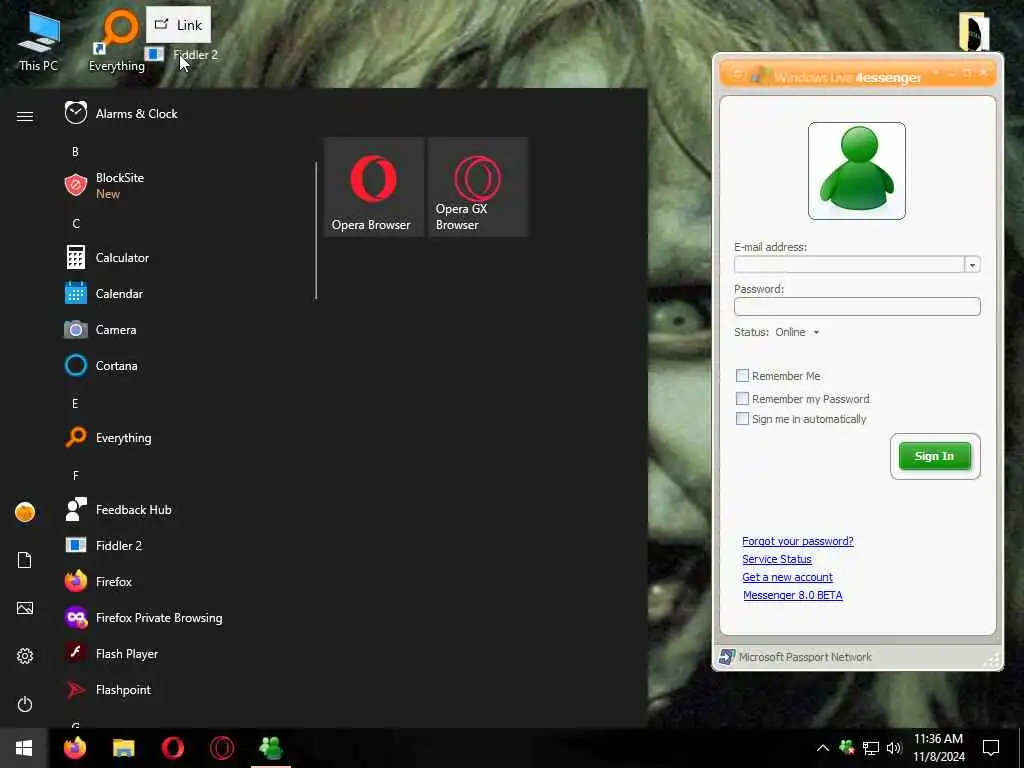Click the Power button in Start sidebar
This screenshot has height=768, width=1024.
25,704
